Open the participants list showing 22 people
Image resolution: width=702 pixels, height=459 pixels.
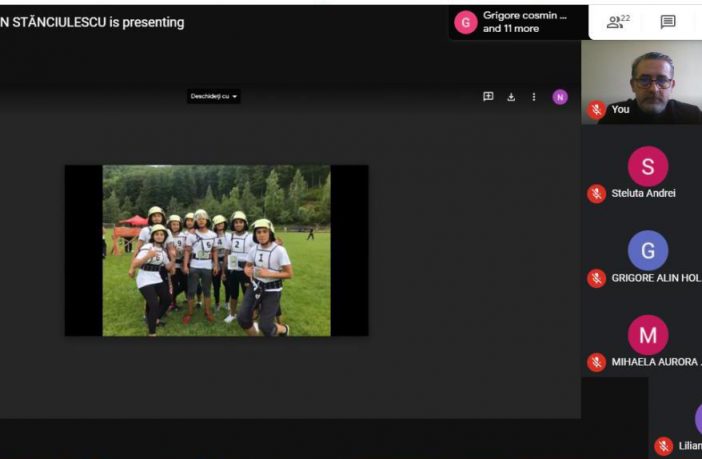coord(618,21)
